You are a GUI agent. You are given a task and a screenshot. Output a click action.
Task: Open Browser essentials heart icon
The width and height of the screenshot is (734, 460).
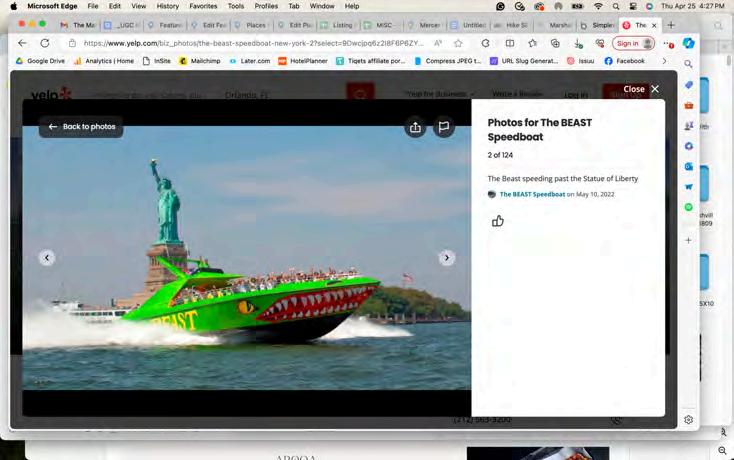click(600, 43)
